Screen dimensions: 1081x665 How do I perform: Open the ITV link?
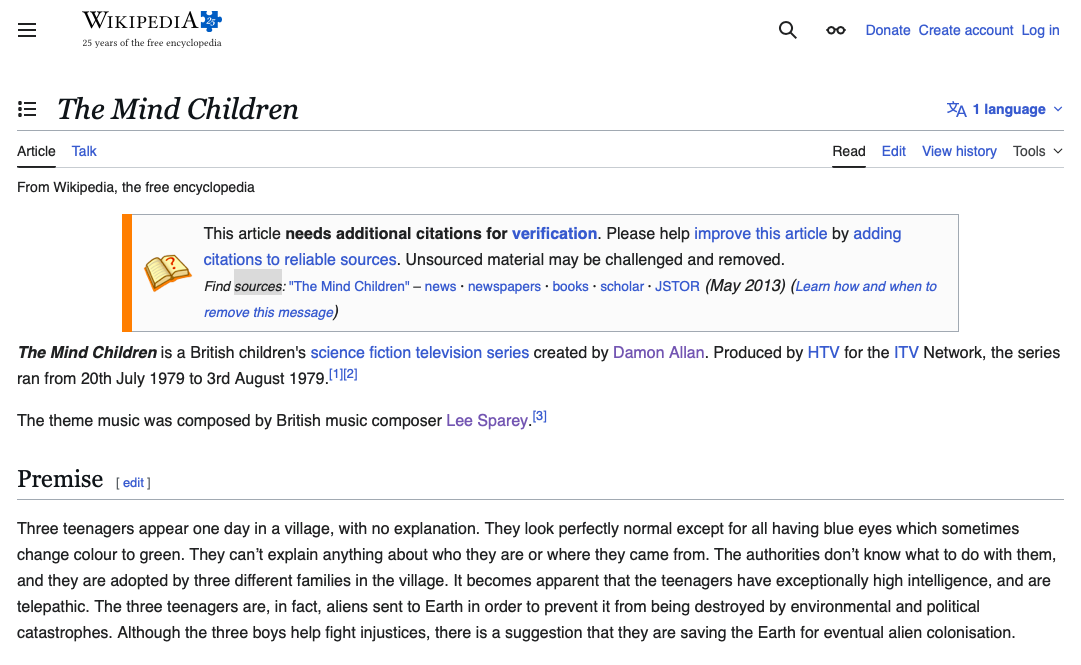coord(906,353)
